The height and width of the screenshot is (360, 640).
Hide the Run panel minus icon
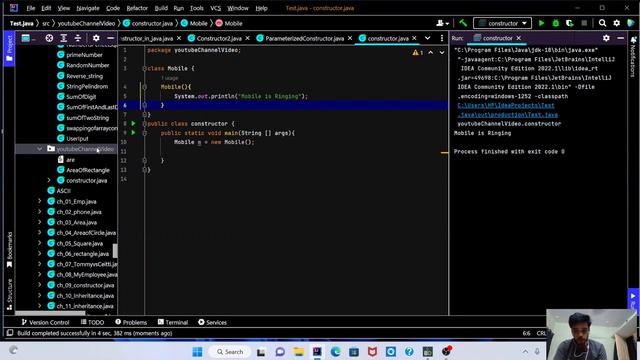coord(620,38)
